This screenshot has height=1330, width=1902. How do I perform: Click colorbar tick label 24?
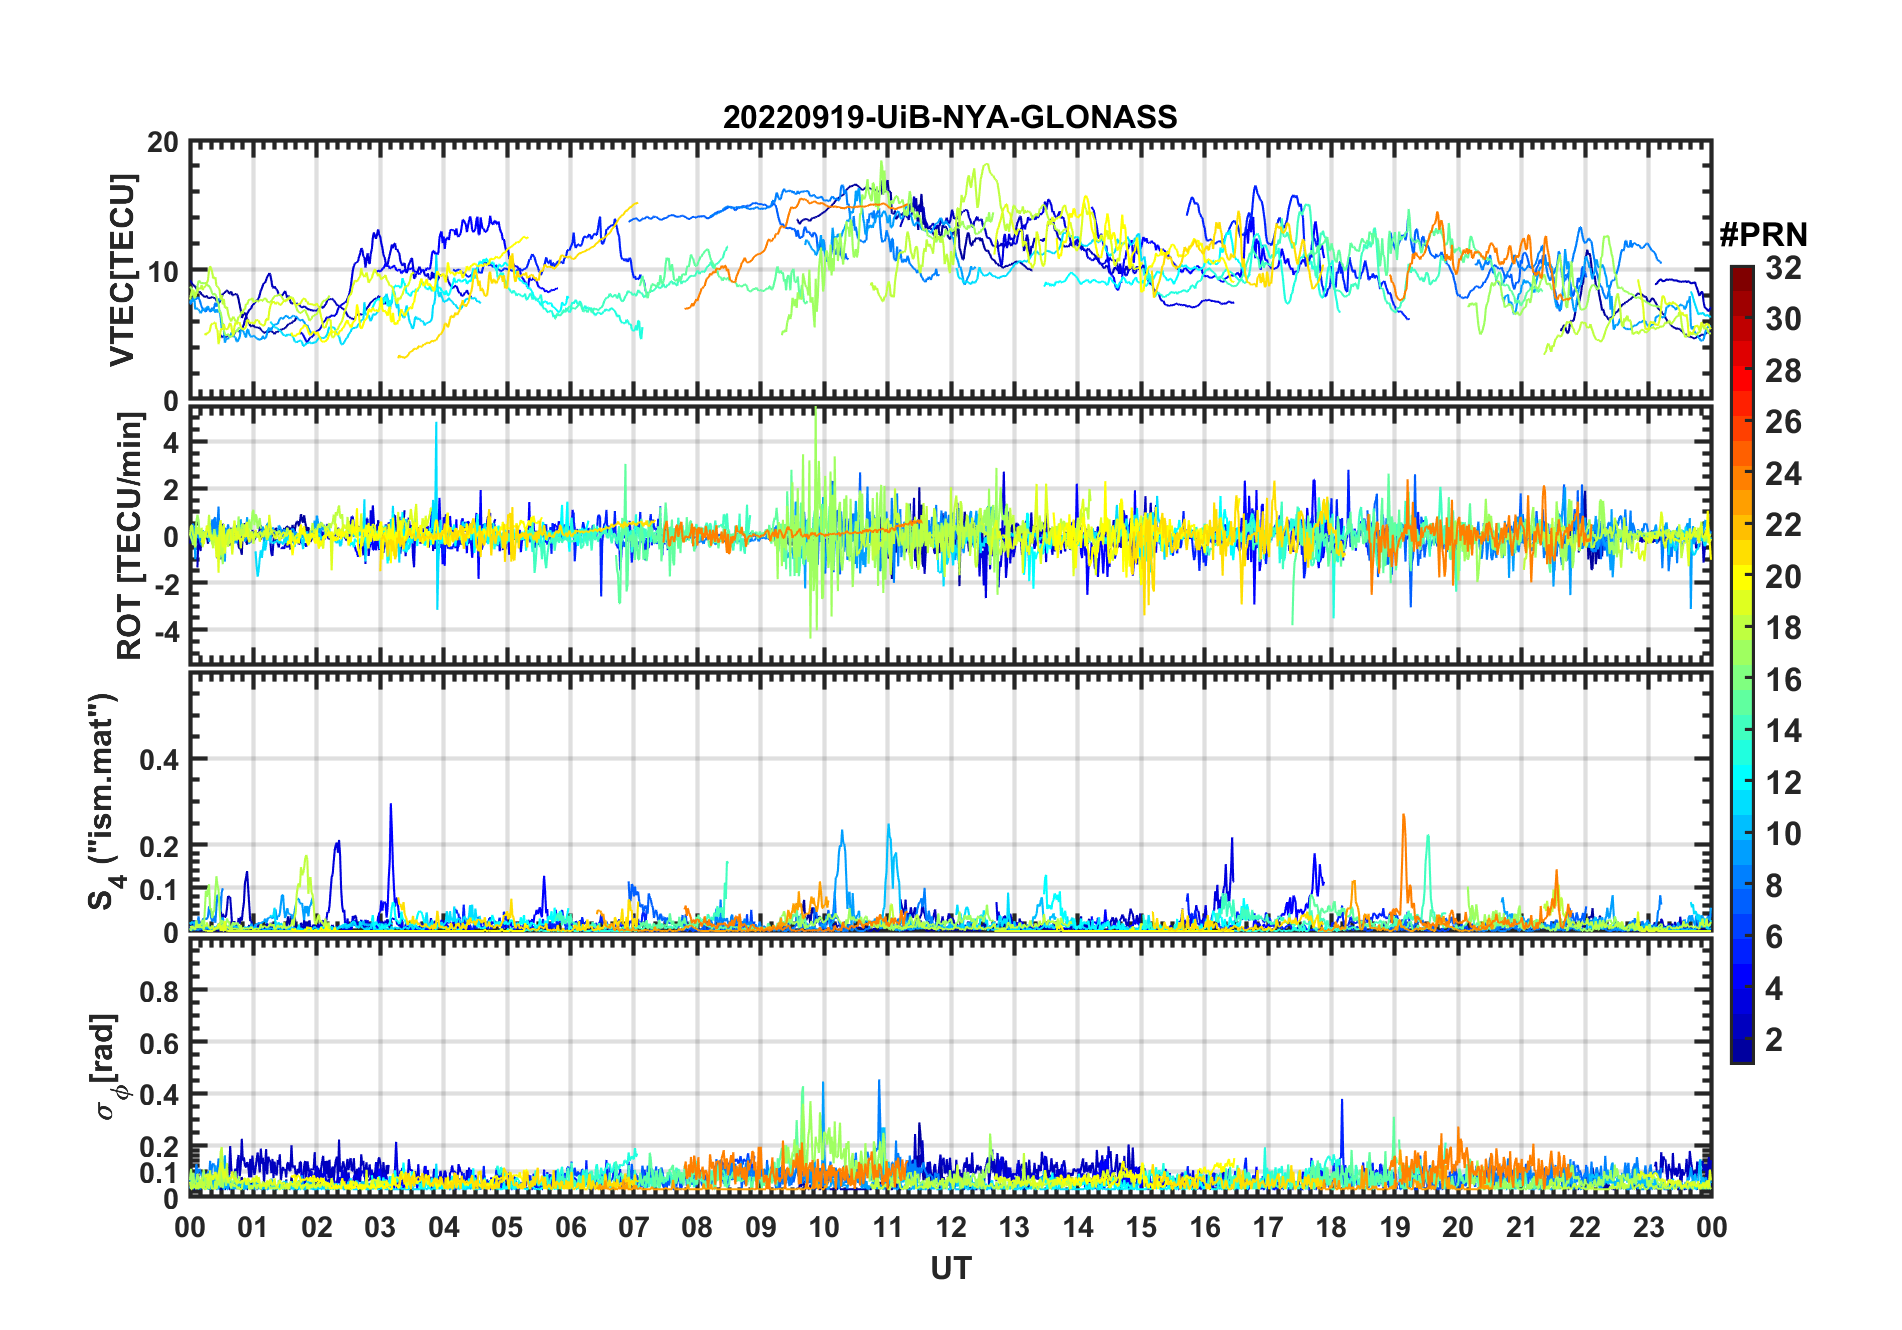pyautogui.click(x=1783, y=474)
